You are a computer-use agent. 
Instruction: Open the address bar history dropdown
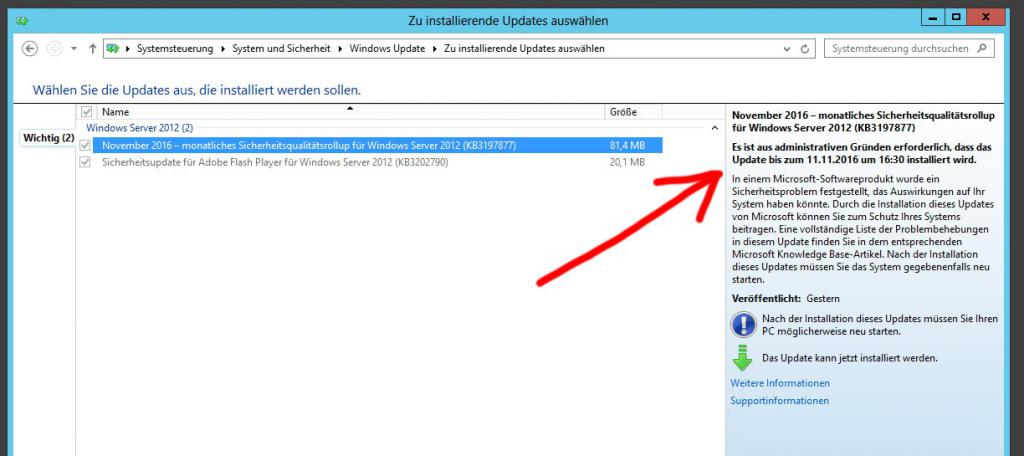click(x=787, y=49)
